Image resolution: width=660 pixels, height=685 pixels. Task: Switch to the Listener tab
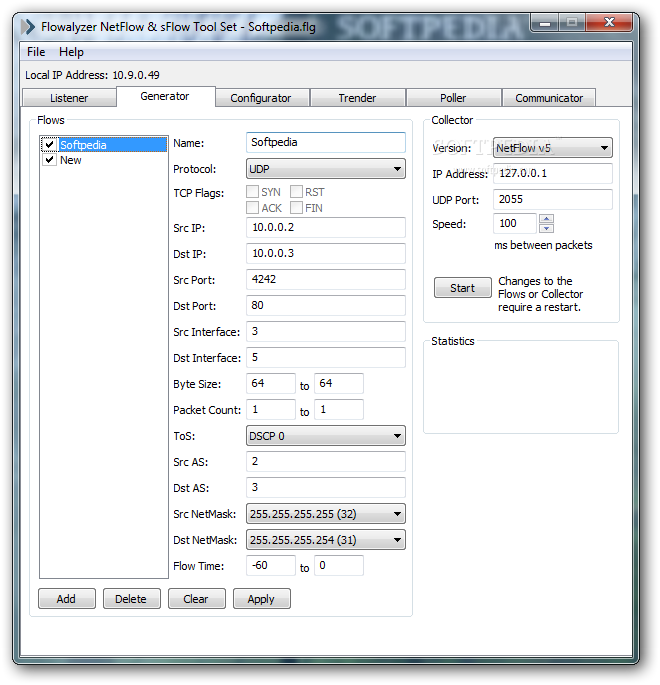(x=69, y=98)
